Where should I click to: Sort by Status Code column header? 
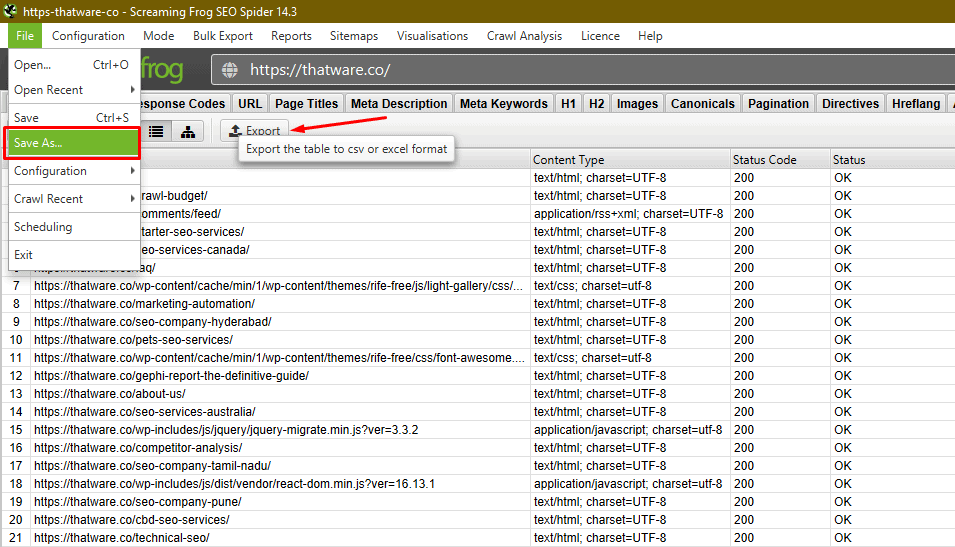coord(780,160)
